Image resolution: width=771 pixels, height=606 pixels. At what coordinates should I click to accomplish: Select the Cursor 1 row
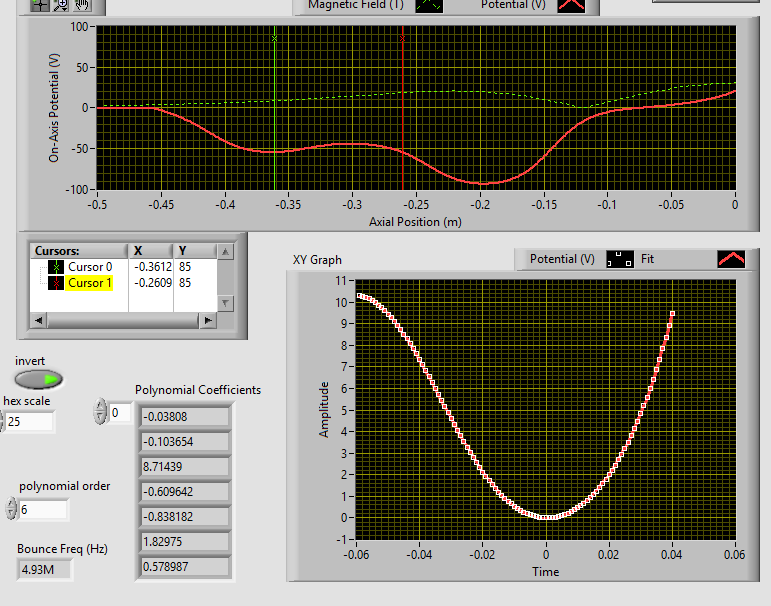(x=89, y=283)
